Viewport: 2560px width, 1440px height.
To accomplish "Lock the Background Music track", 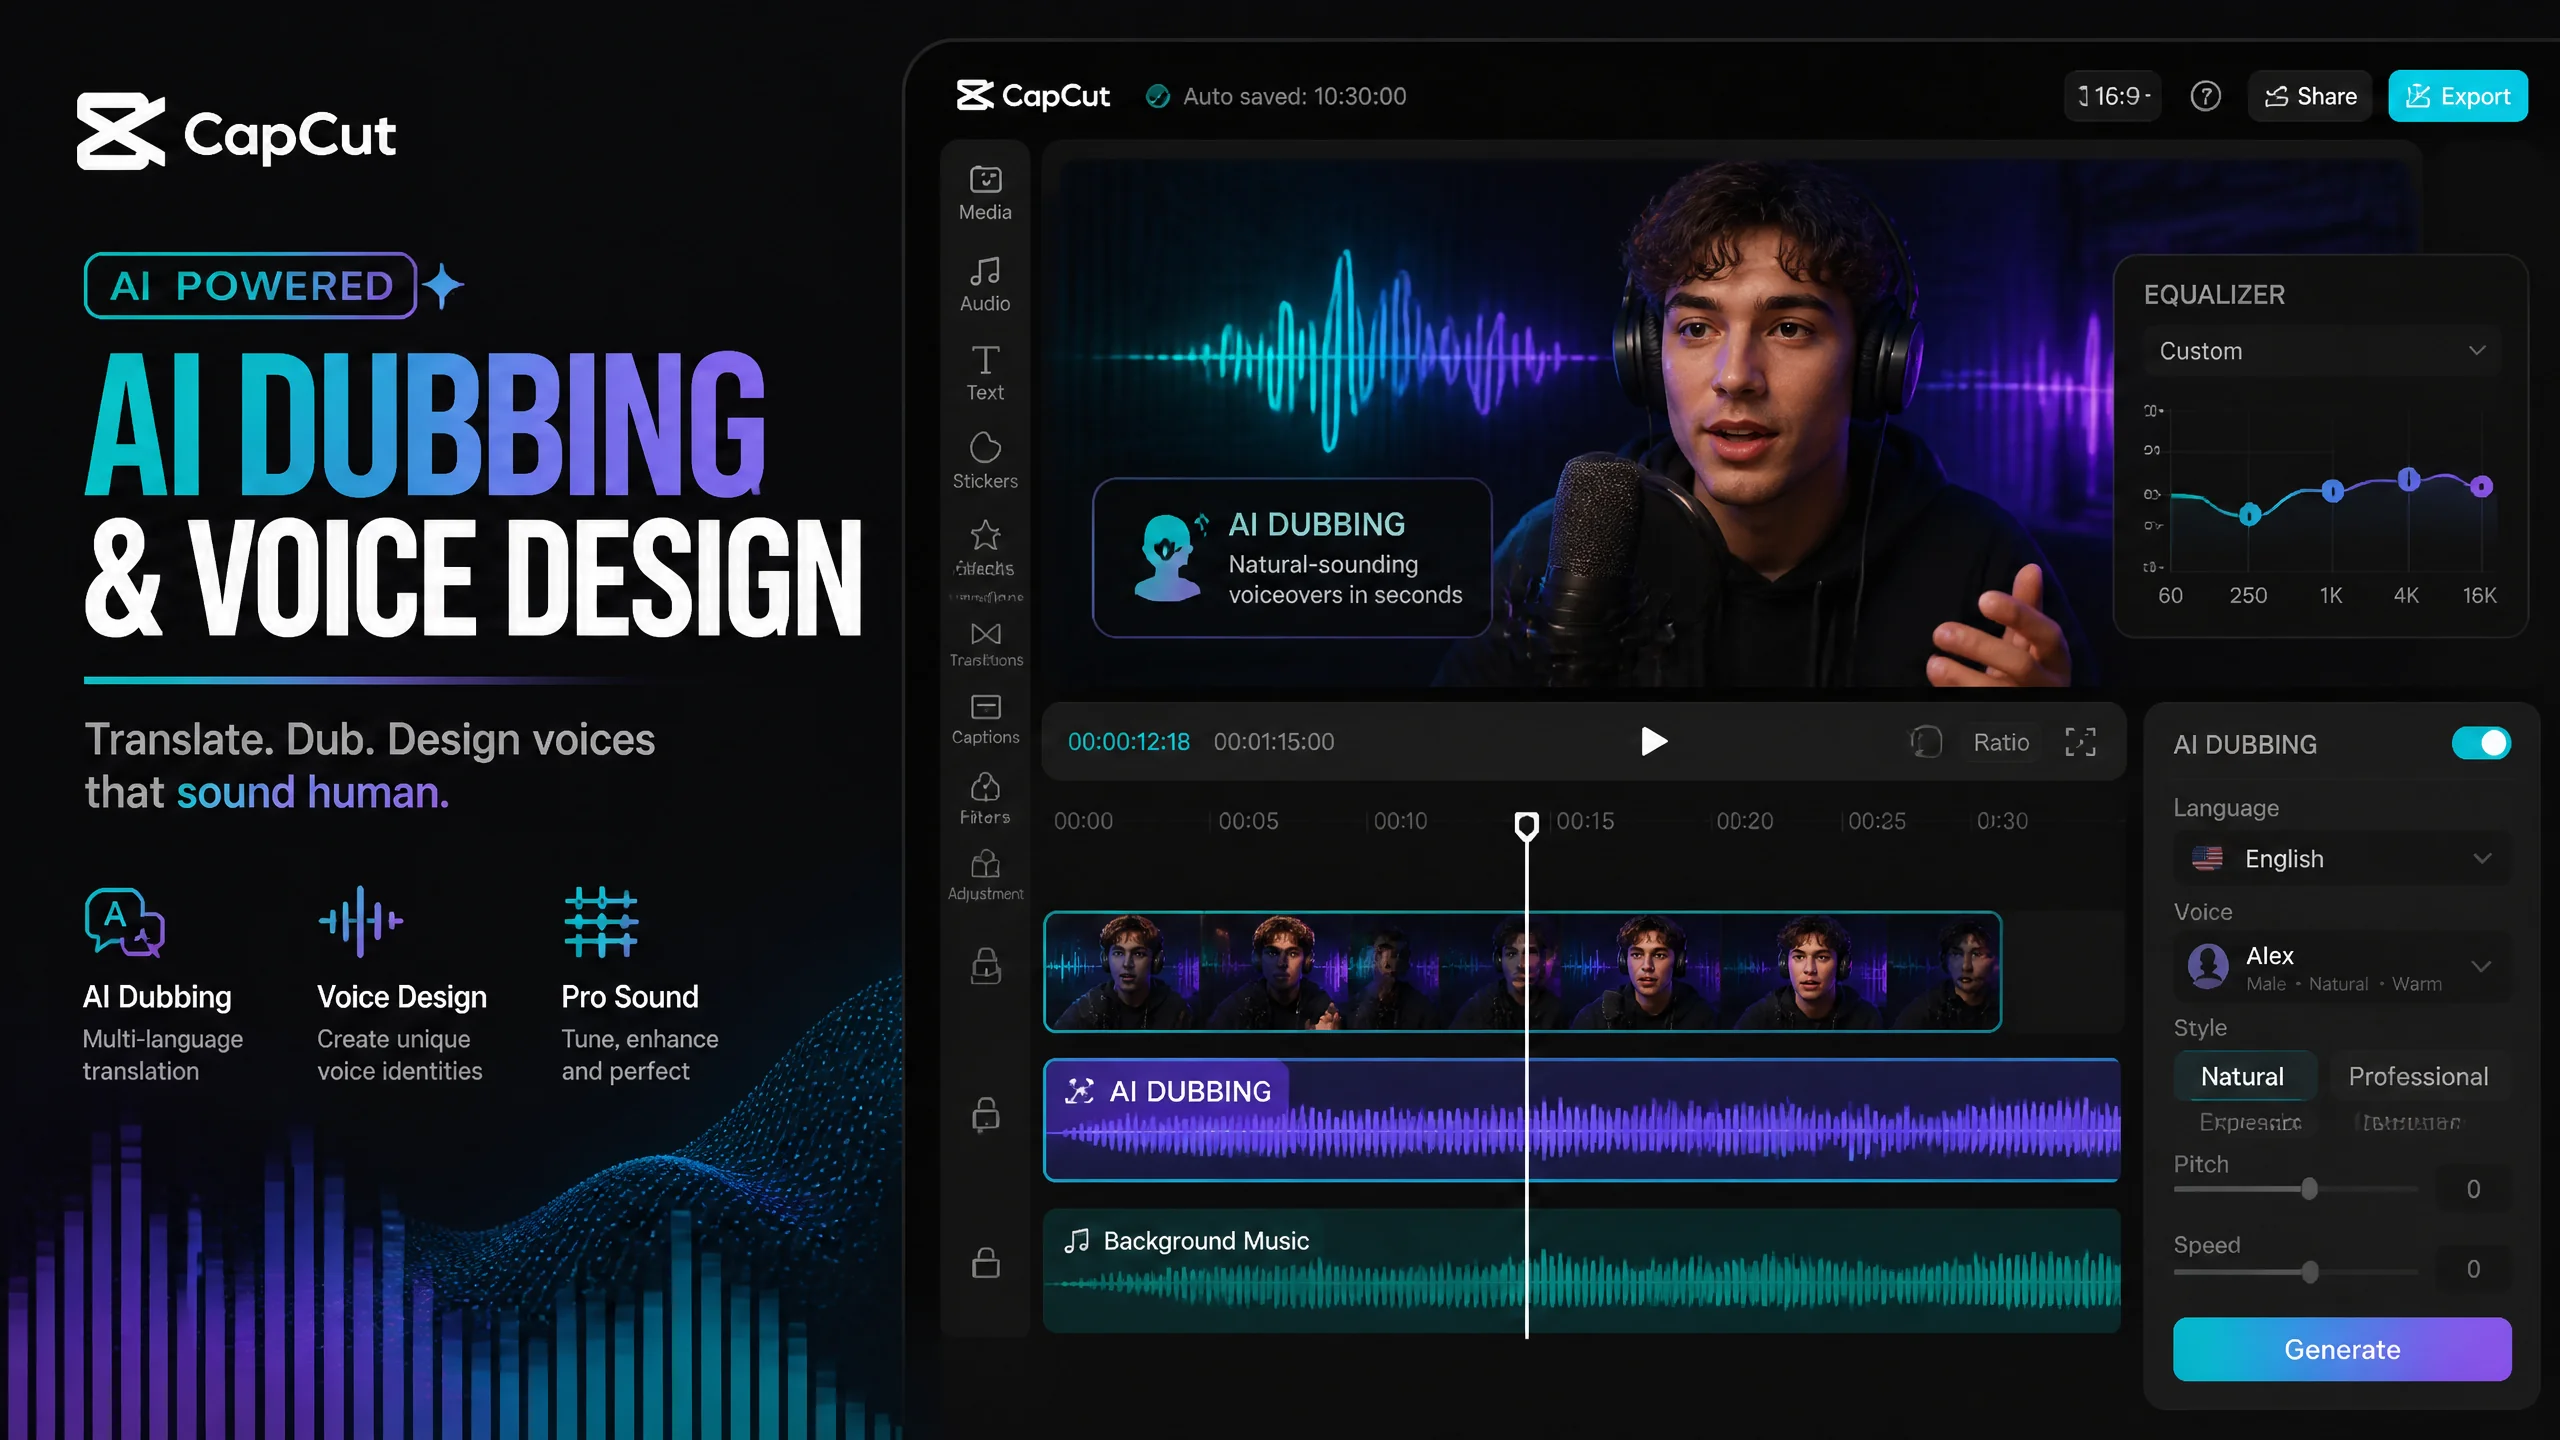I will (x=986, y=1263).
